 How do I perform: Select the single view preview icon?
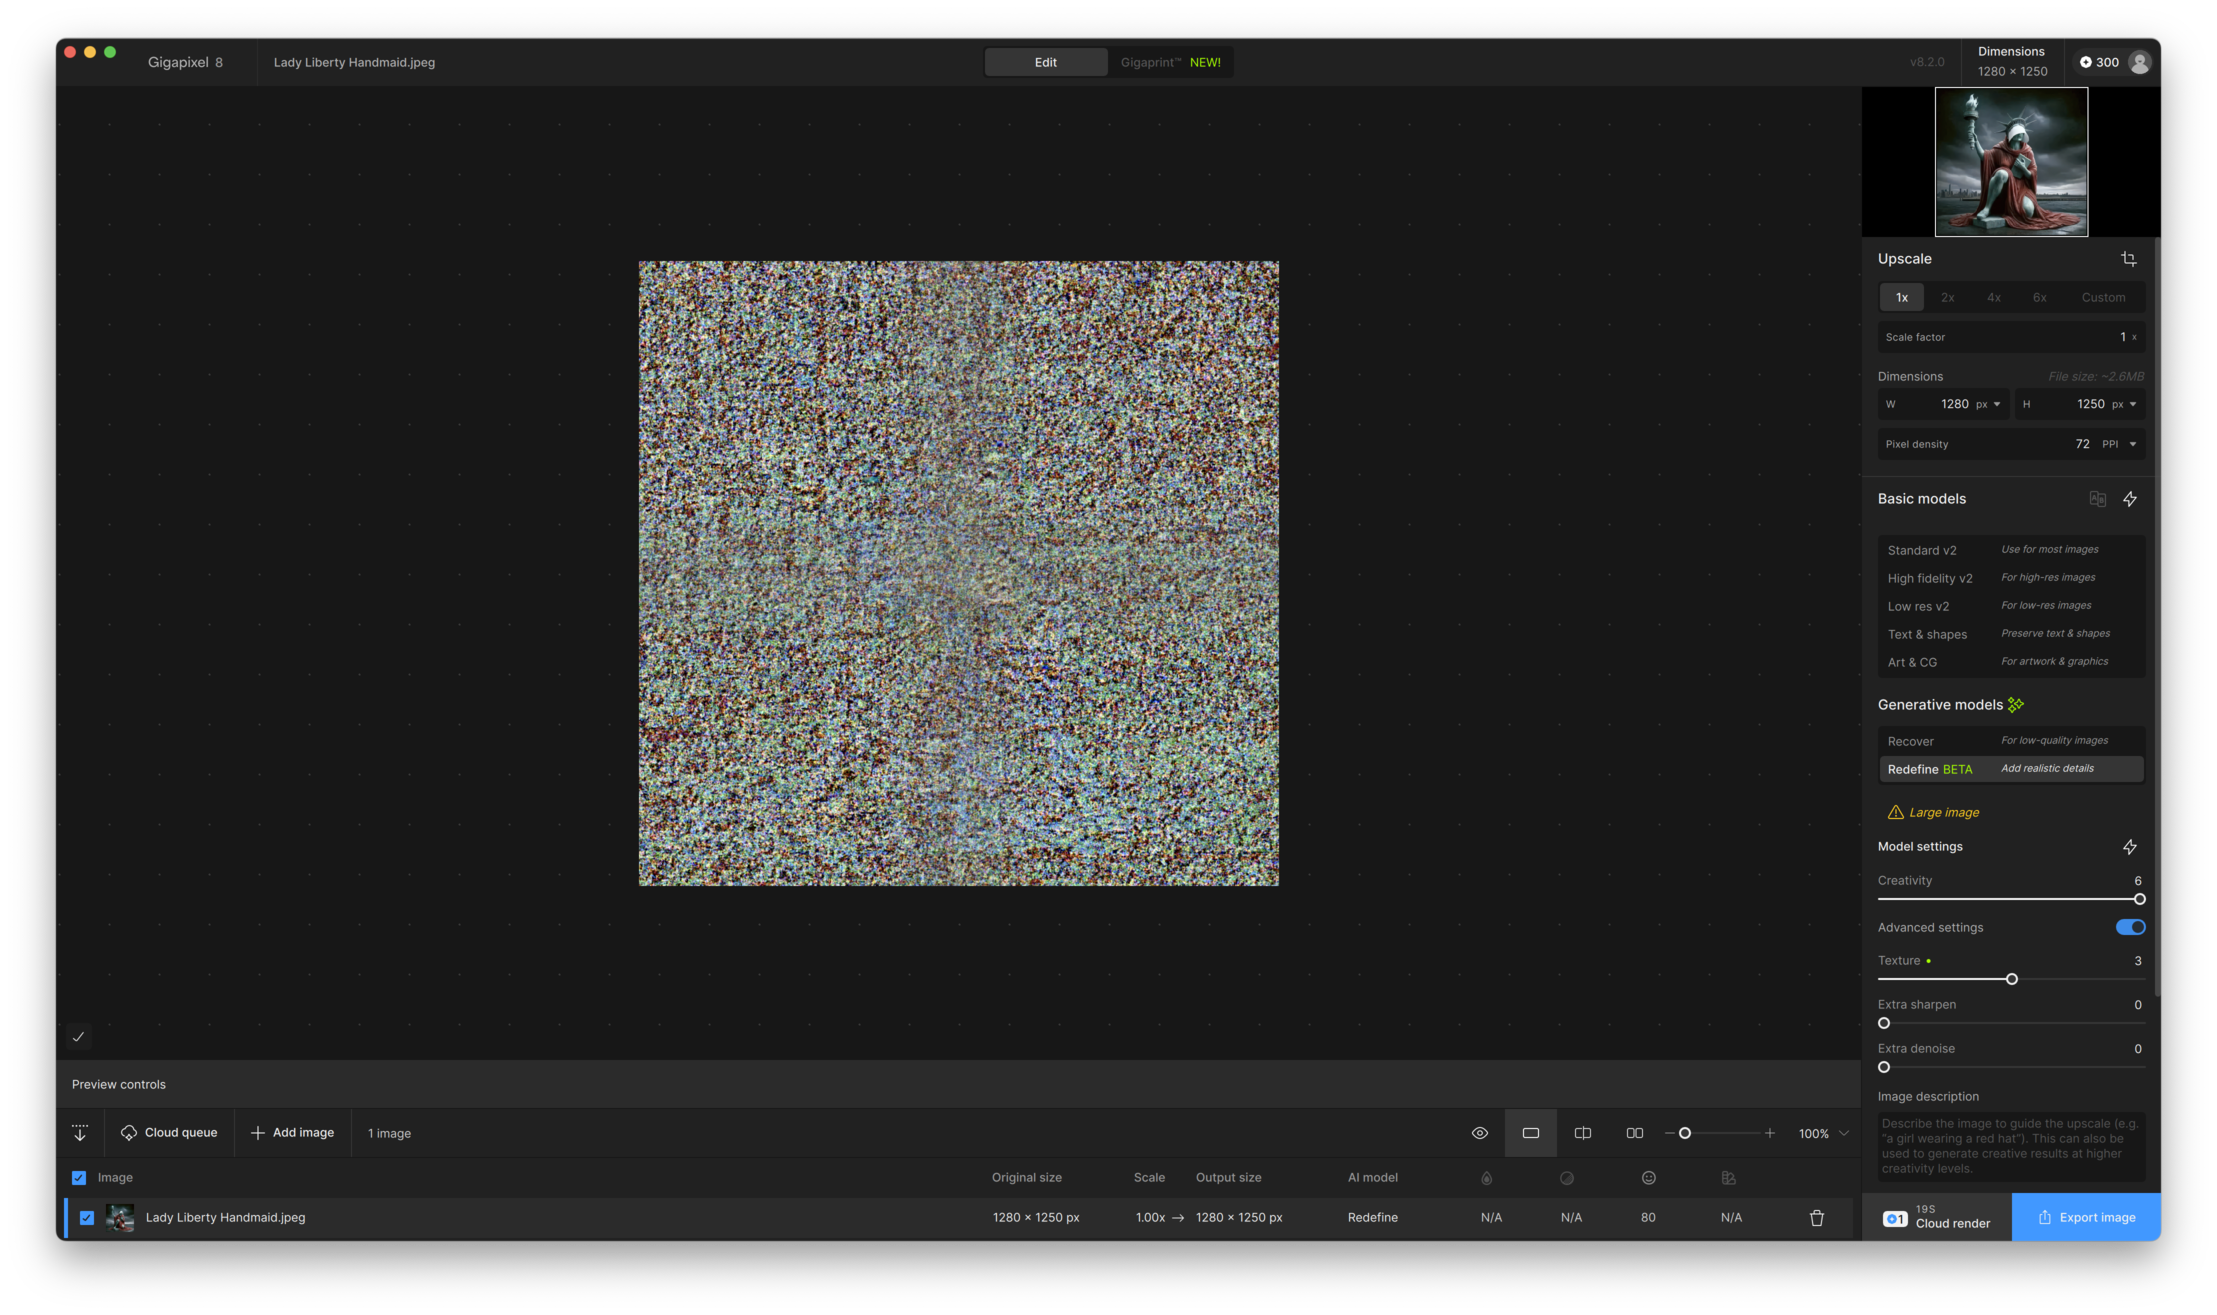[x=1531, y=1133]
